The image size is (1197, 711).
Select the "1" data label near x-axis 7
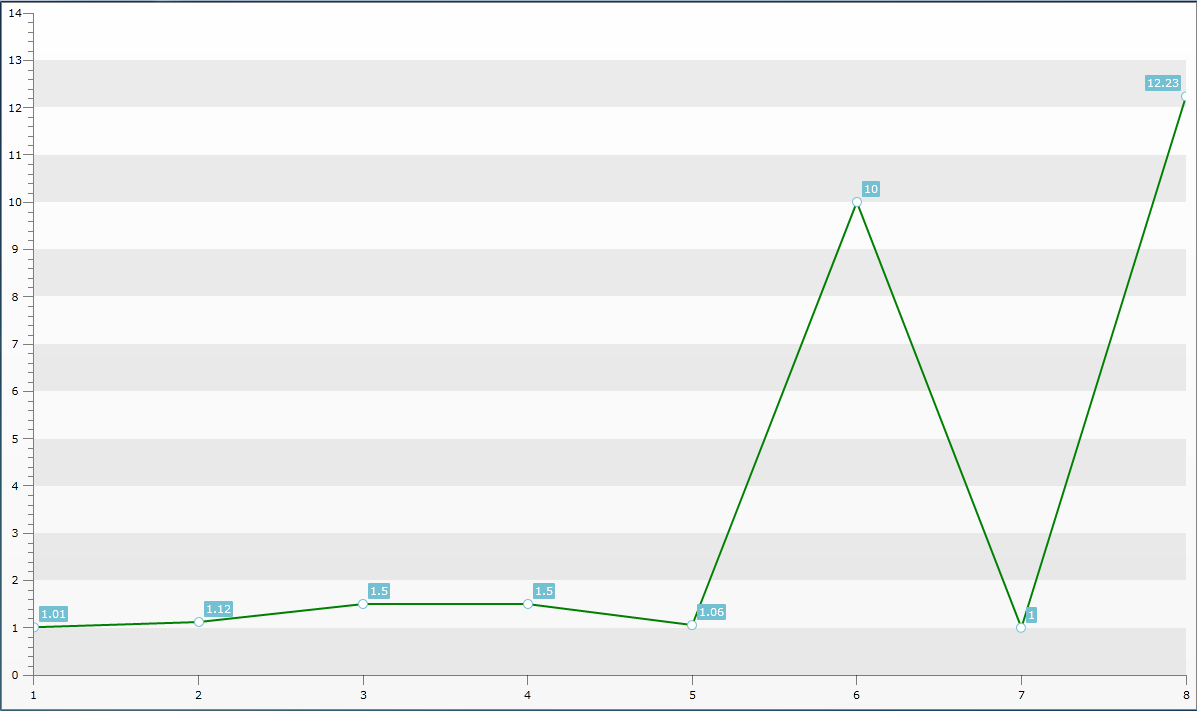[1031, 615]
